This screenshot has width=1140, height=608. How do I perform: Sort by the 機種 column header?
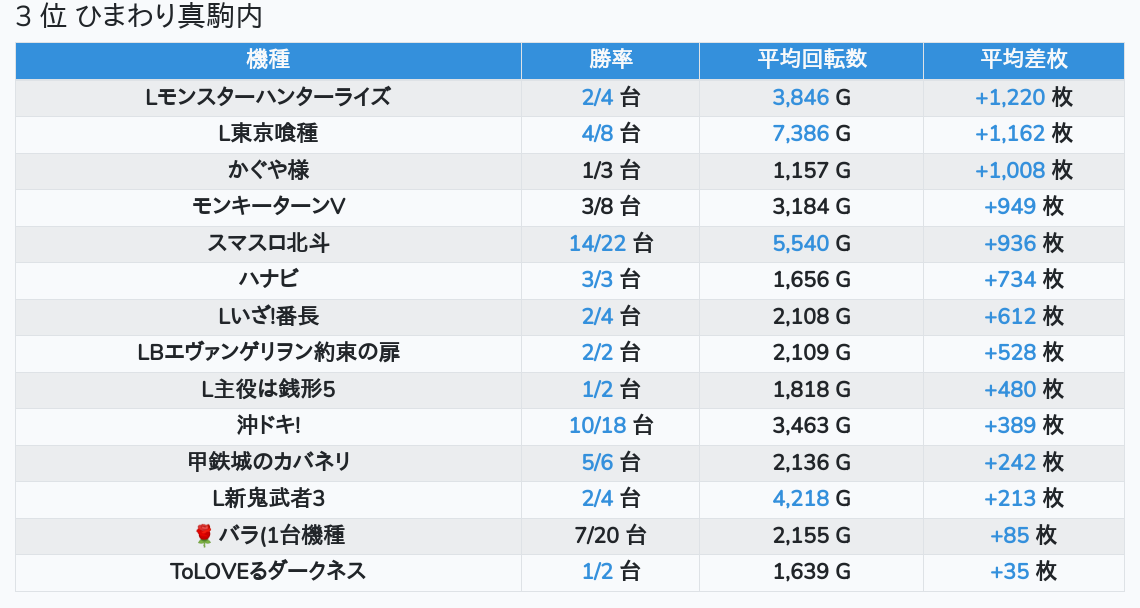click(268, 60)
